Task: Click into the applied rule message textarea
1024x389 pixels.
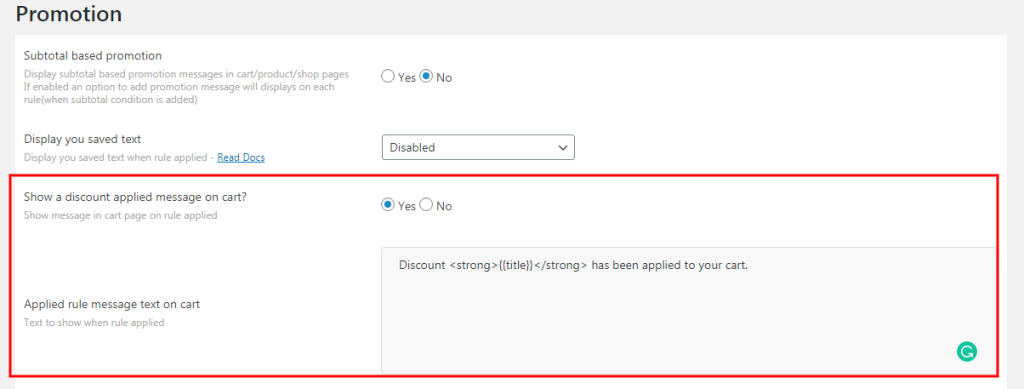Action: (689, 311)
